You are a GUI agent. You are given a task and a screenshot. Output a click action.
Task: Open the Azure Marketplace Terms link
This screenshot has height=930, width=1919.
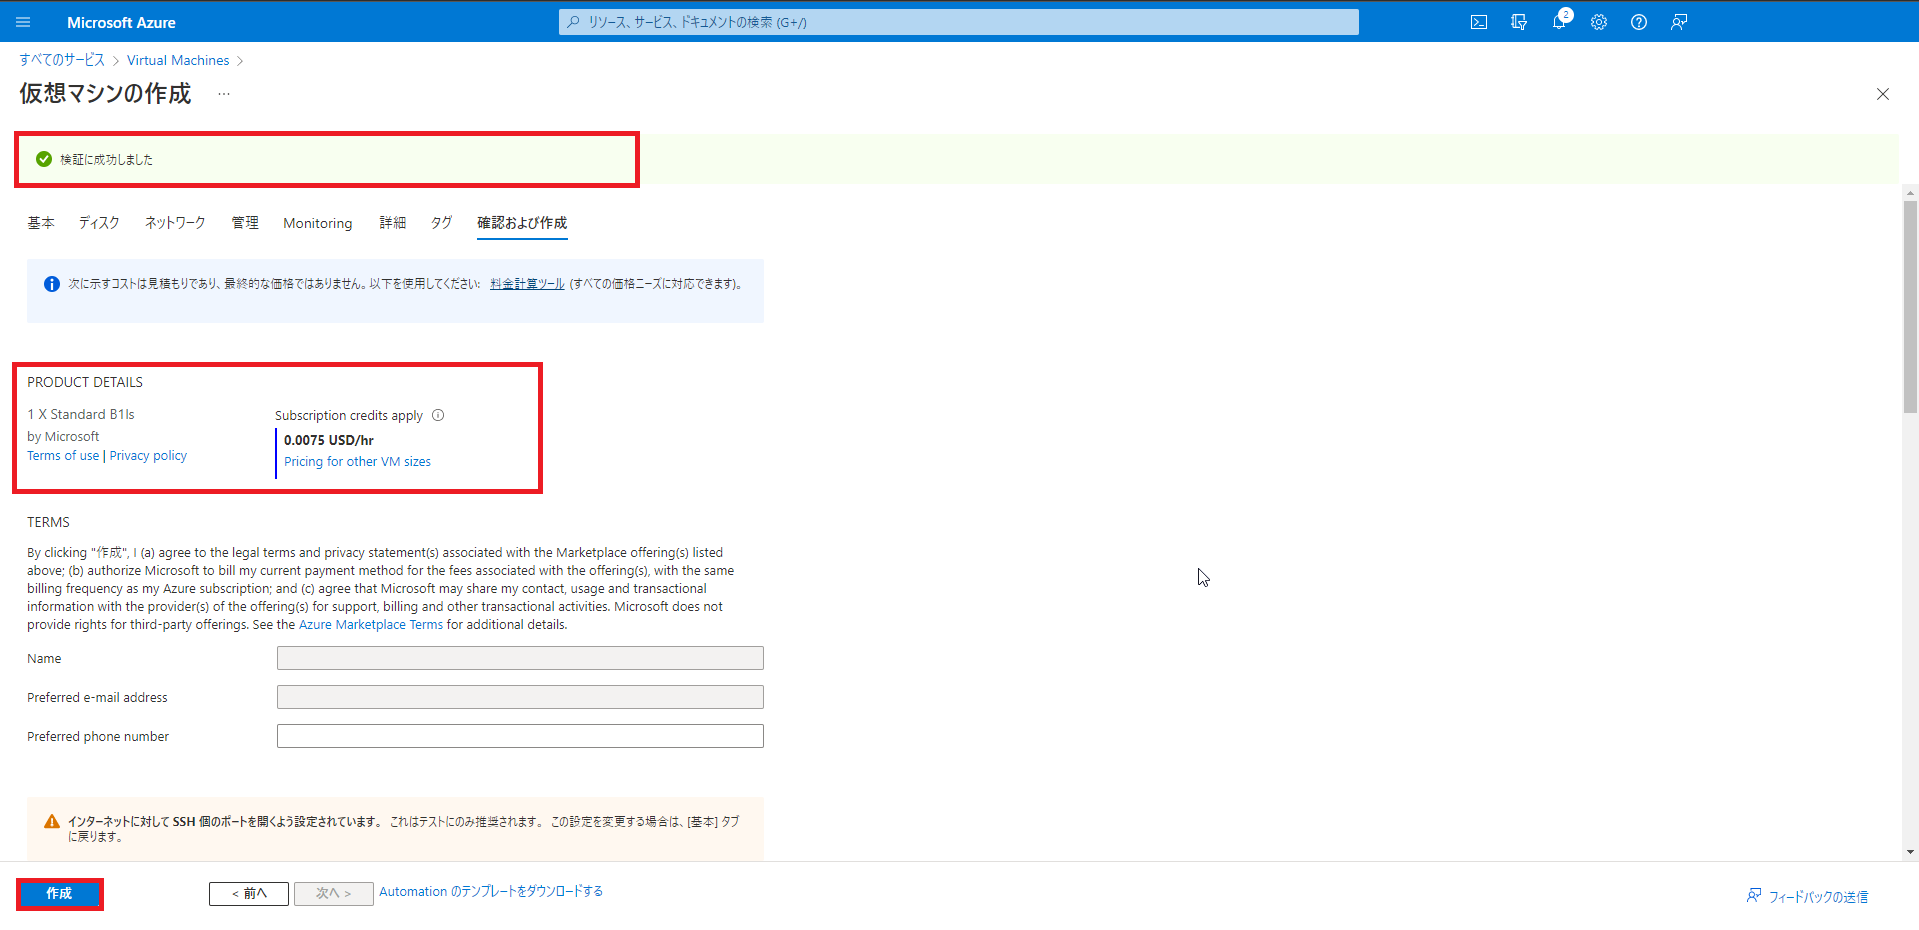[371, 625]
